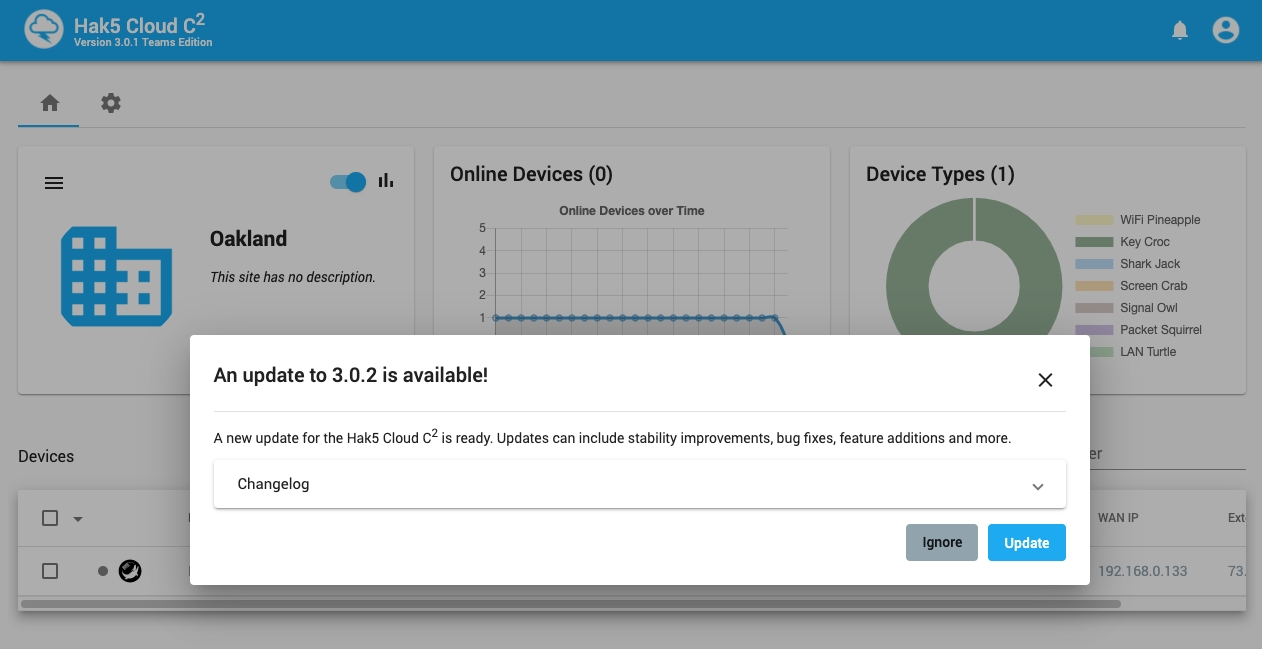The height and width of the screenshot is (649, 1262).
Task: Click the Hak5 Cloud C2 logo icon
Action: (44, 30)
